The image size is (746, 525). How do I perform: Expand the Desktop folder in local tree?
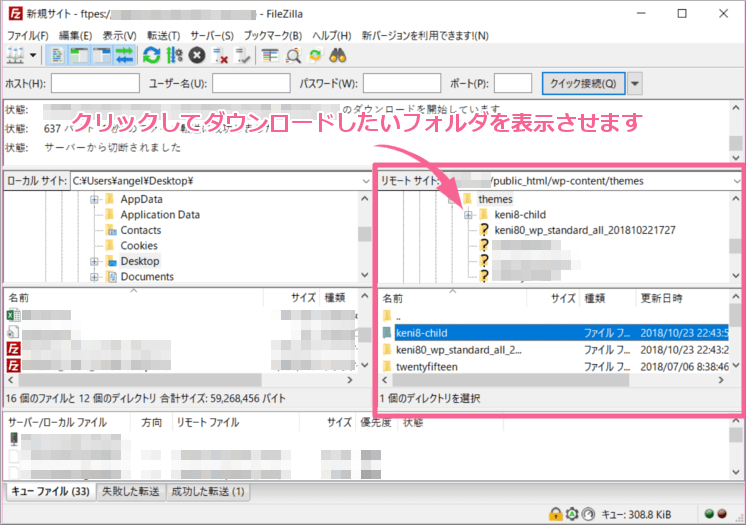94,261
